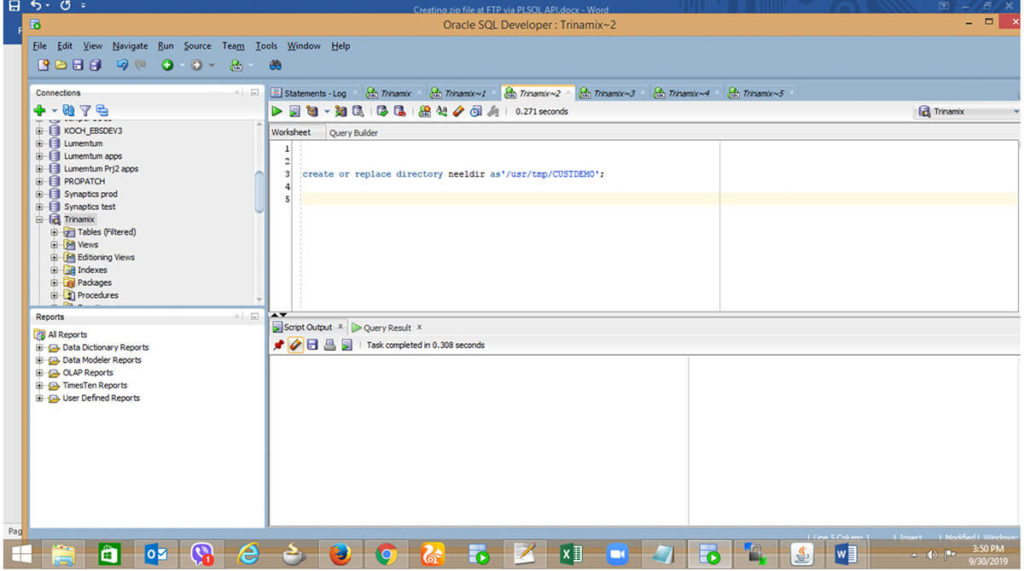Expand User Defined Reports folder
1024x571 pixels.
pyautogui.click(x=39, y=398)
